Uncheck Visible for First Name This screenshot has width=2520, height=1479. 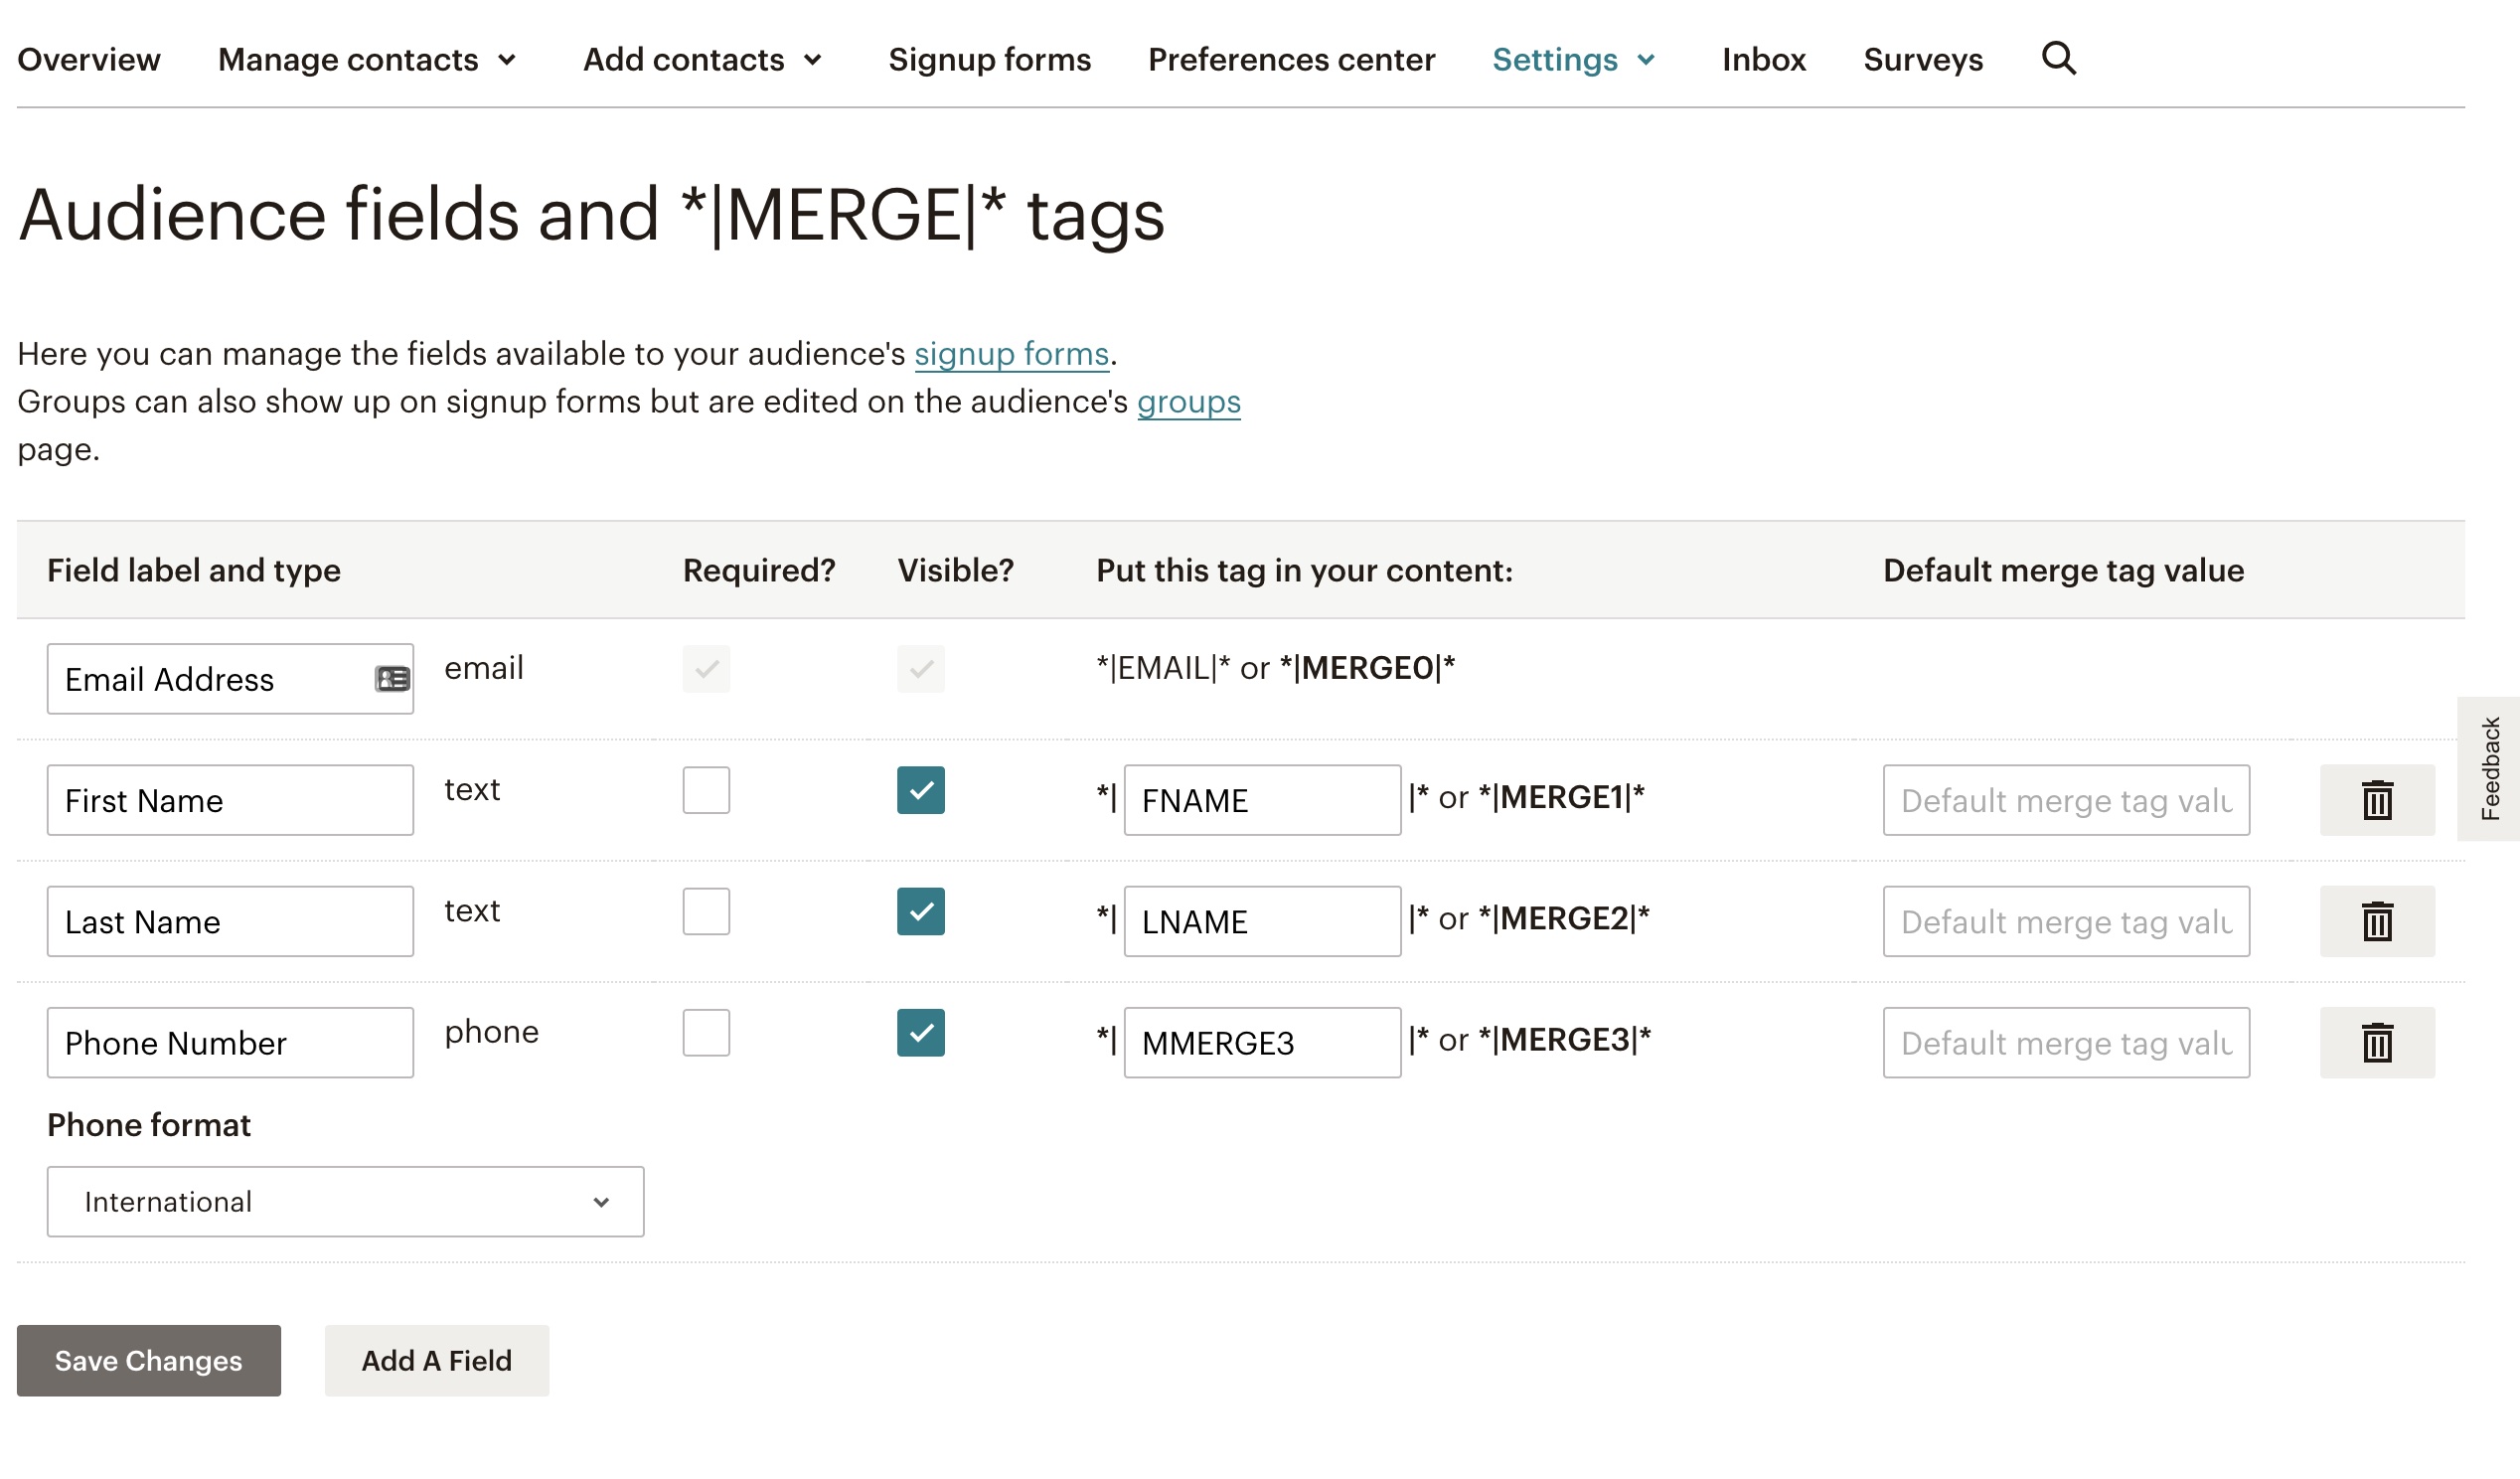(x=920, y=790)
